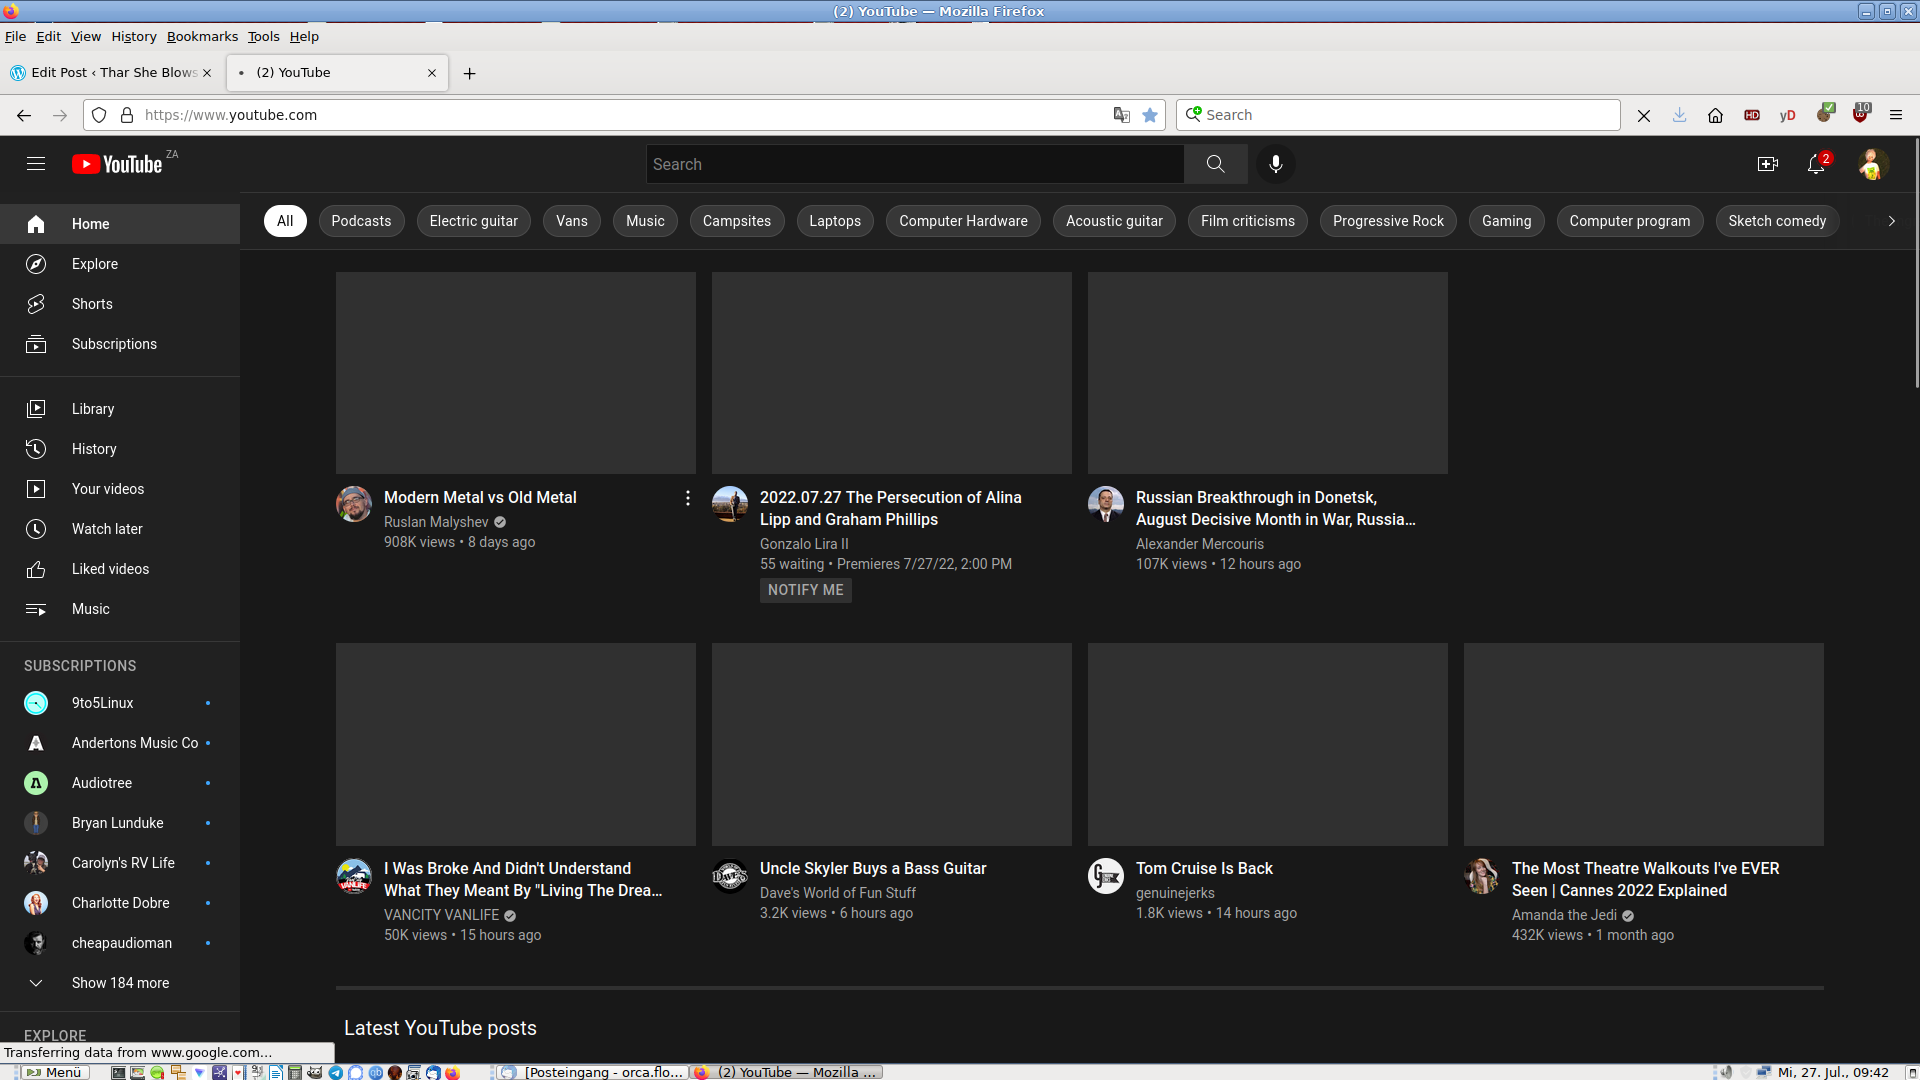
Task: Click the Firefox back arrow
Action: coord(24,115)
